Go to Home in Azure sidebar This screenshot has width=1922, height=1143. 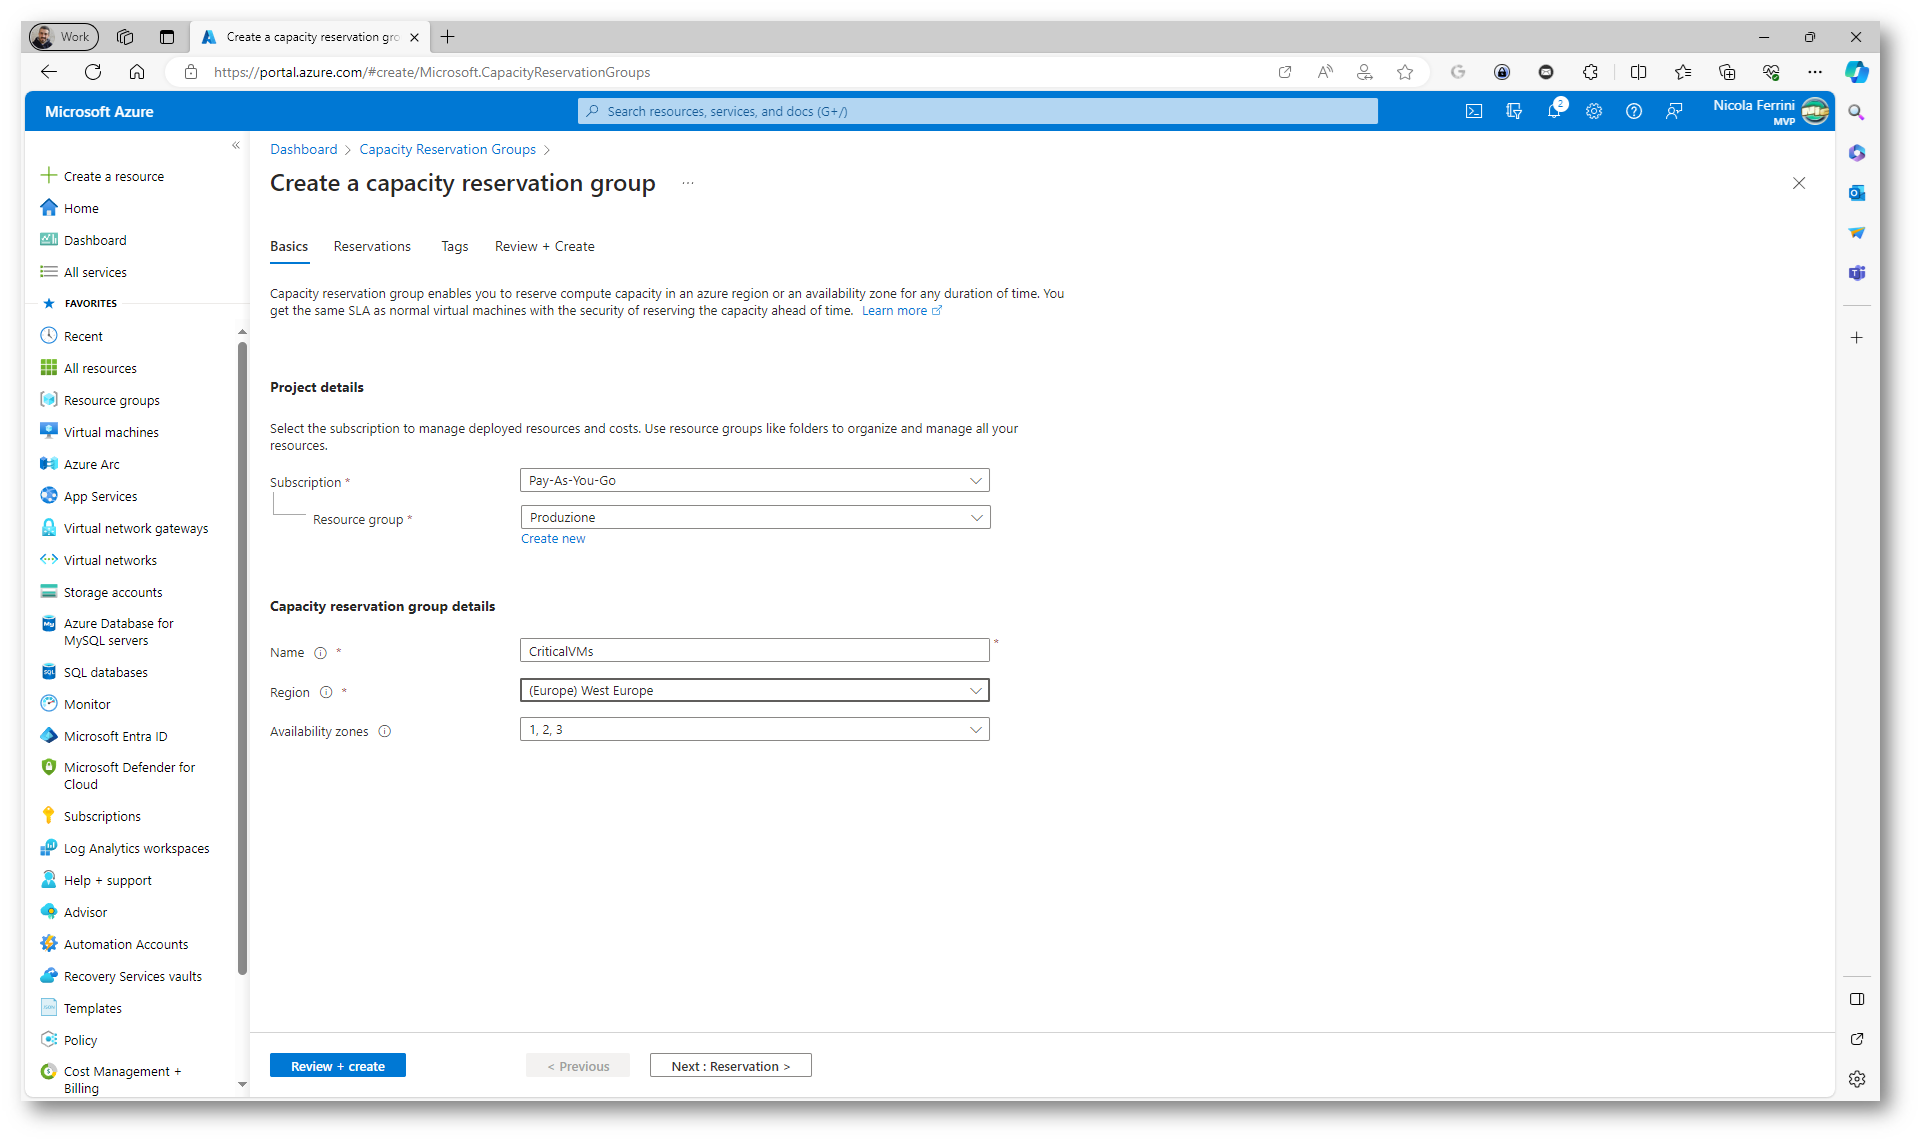click(x=81, y=208)
